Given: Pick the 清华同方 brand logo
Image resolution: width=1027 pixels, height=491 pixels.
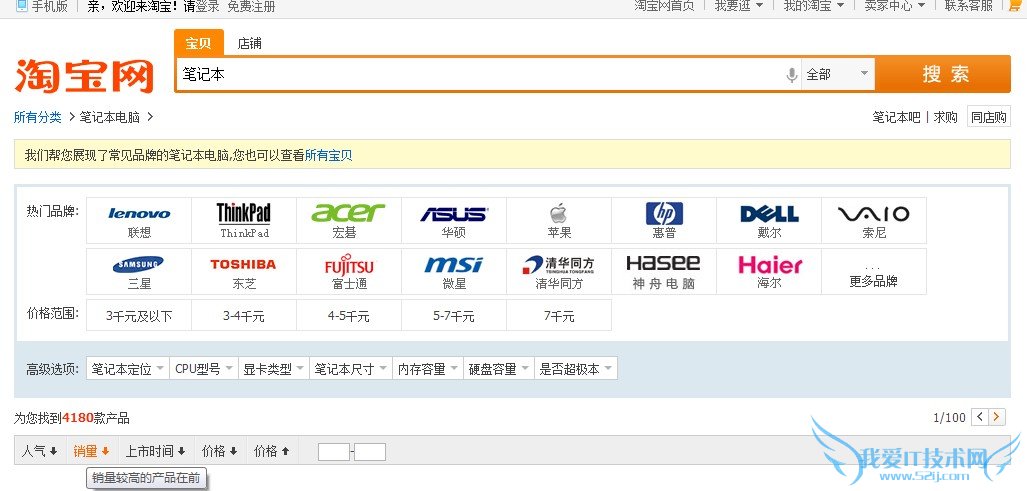Looking at the screenshot, I should click(x=559, y=264).
